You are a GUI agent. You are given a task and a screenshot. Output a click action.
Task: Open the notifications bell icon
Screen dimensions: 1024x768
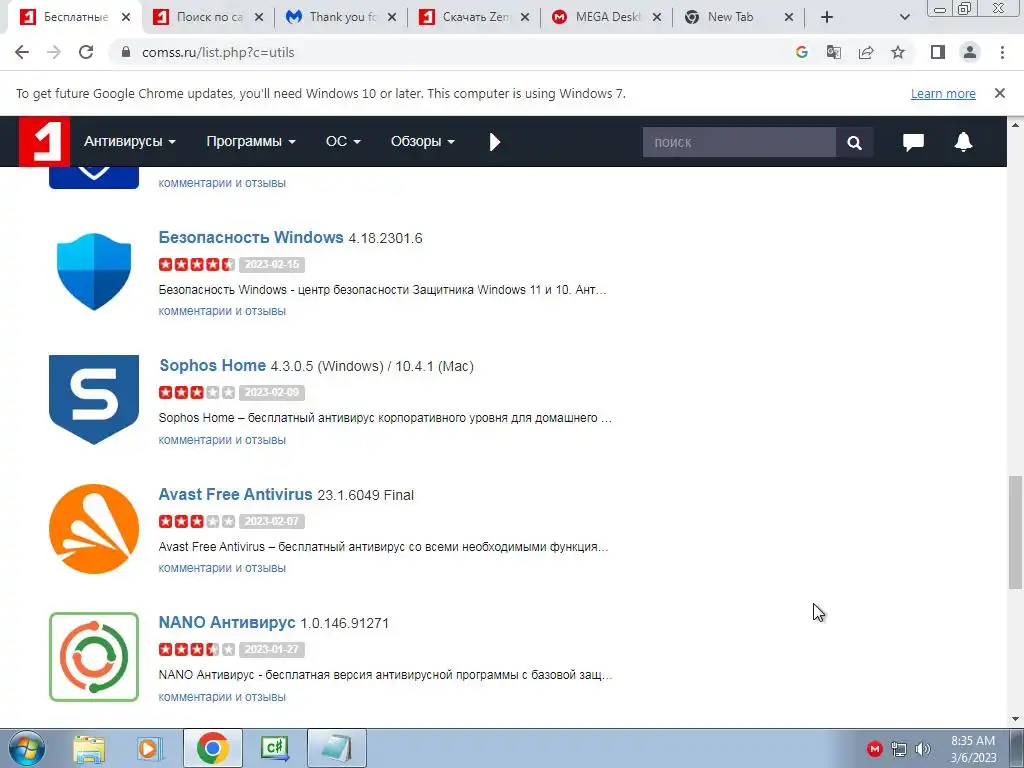(x=963, y=142)
